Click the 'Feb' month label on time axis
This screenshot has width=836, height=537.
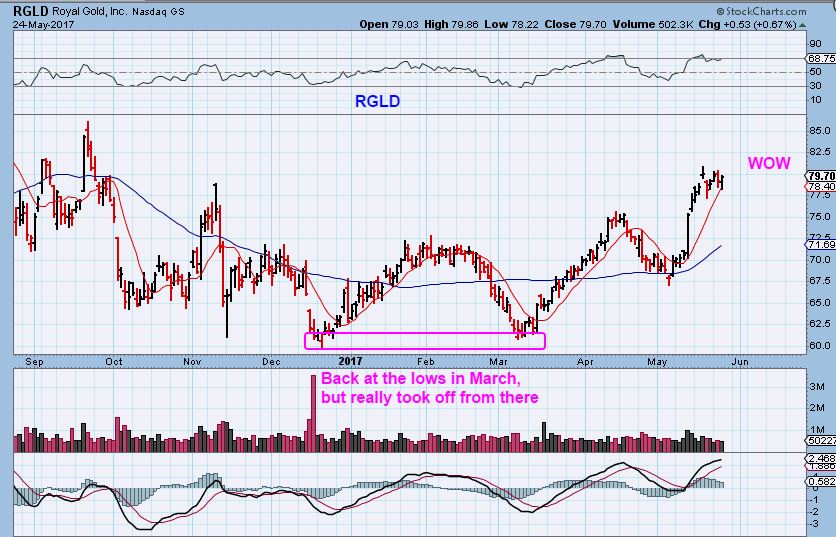(426, 362)
